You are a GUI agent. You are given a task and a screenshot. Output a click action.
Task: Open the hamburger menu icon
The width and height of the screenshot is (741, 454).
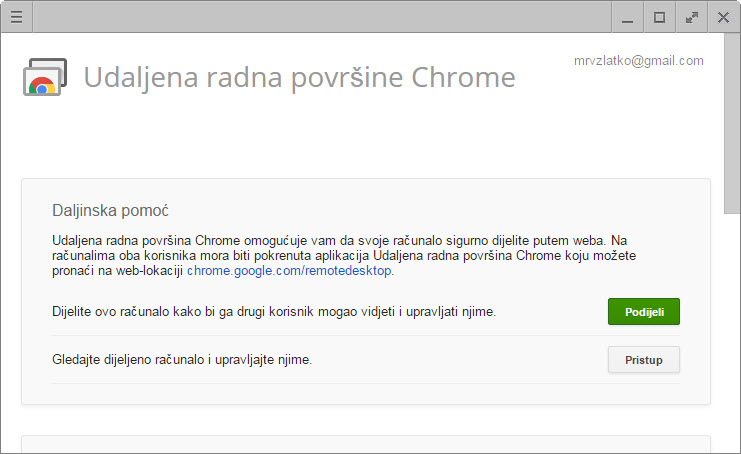17,17
